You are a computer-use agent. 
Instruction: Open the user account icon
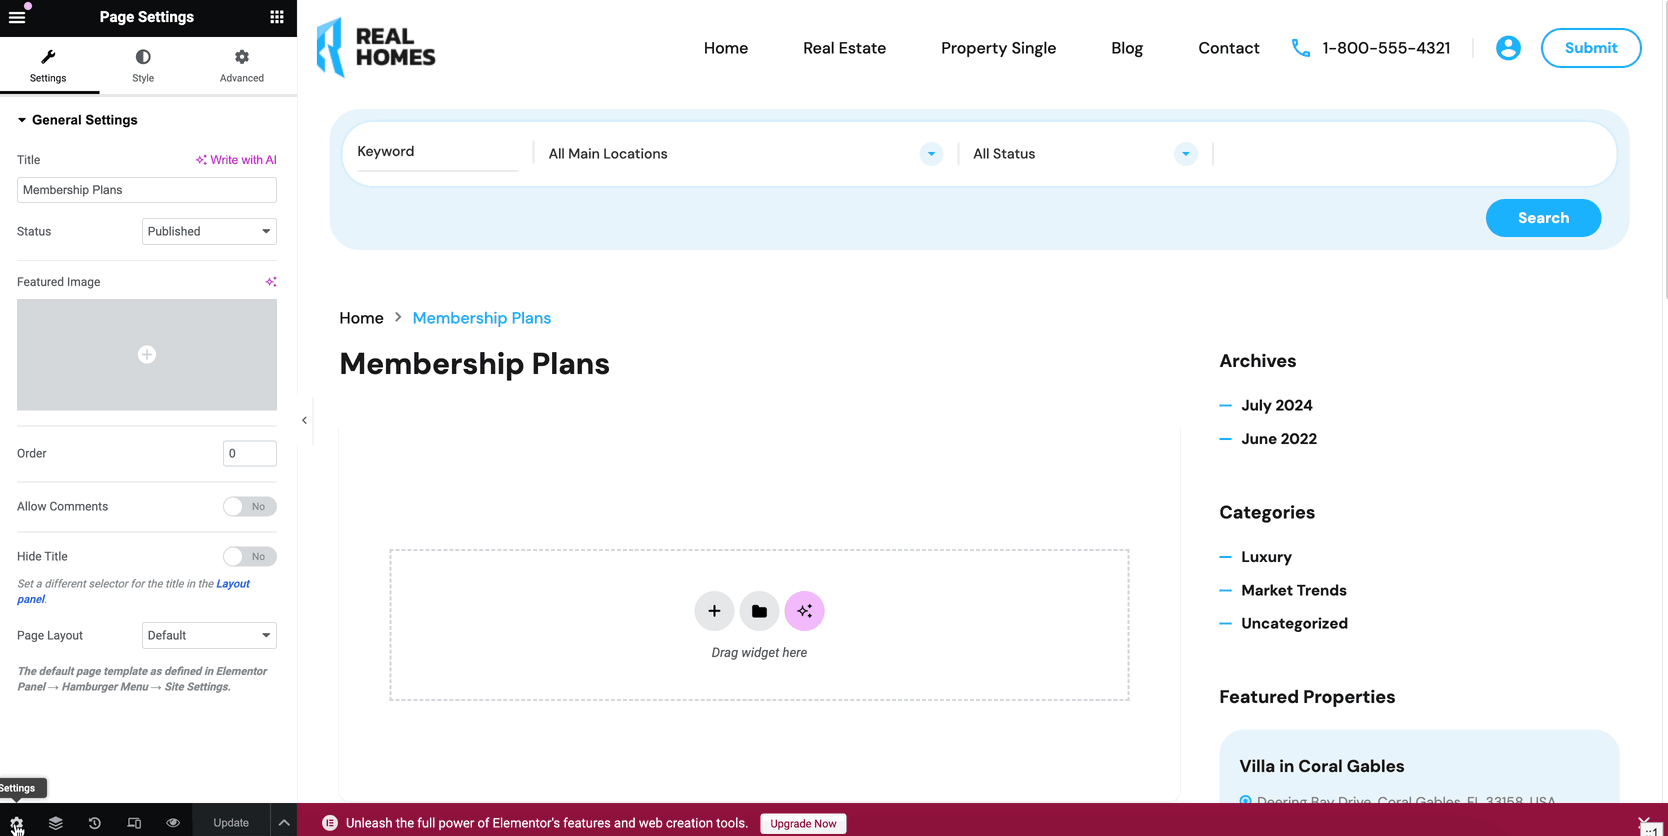1508,48
